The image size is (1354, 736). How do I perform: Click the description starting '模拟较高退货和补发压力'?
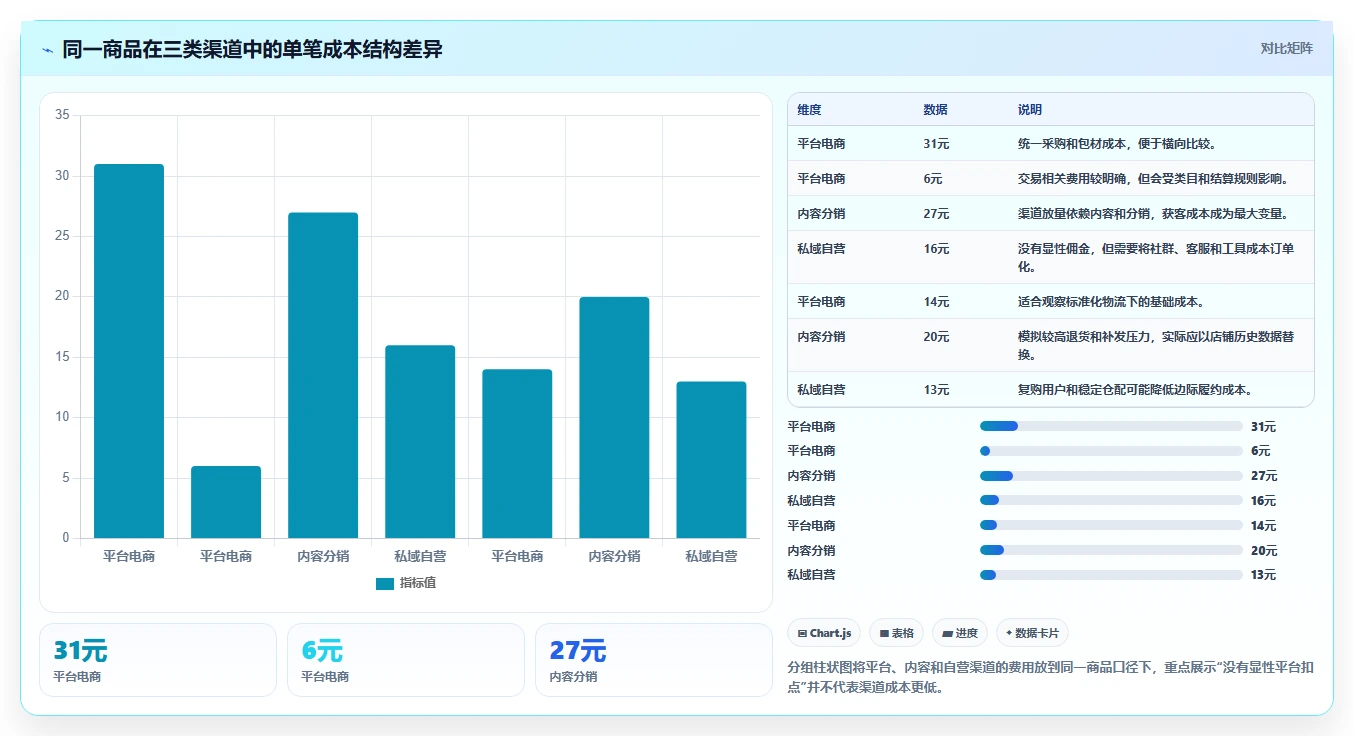(x=1156, y=346)
